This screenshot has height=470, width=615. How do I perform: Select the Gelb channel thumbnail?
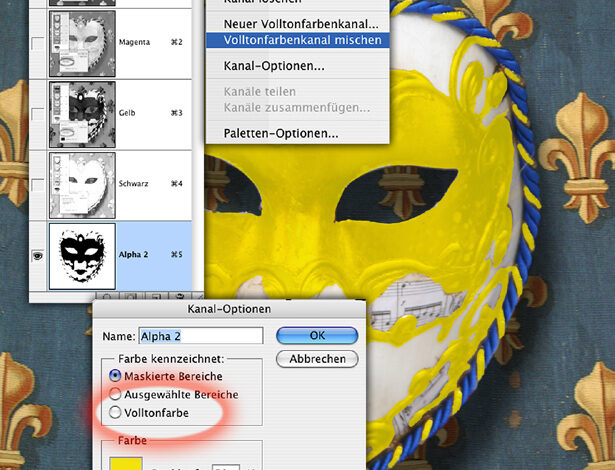coord(82,114)
